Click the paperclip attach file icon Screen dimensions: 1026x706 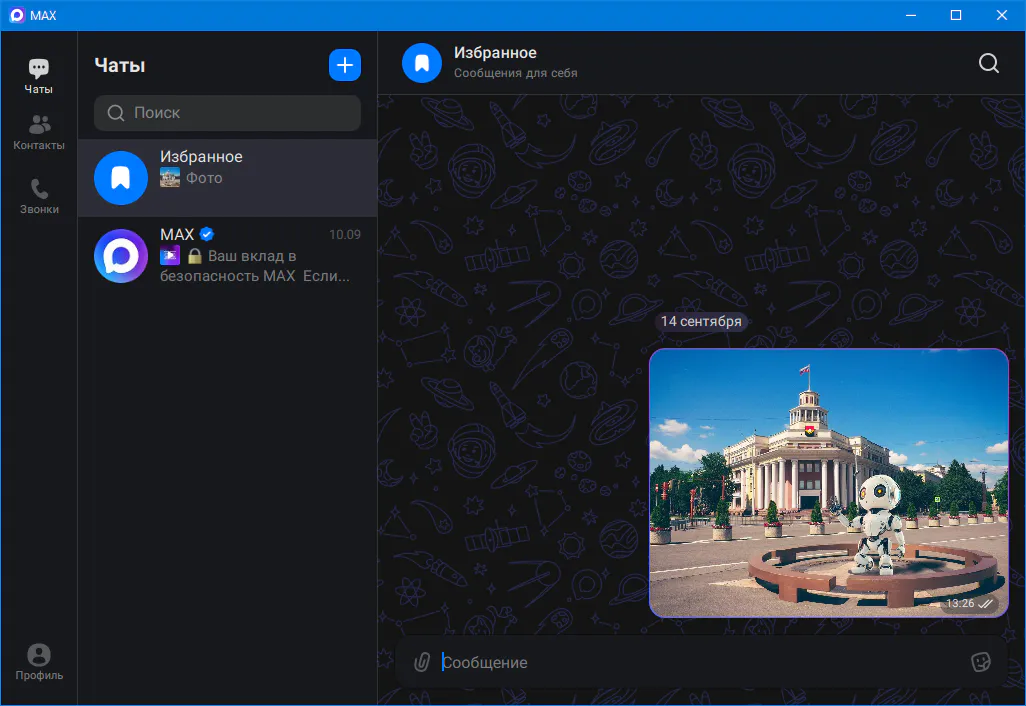pyautogui.click(x=422, y=662)
